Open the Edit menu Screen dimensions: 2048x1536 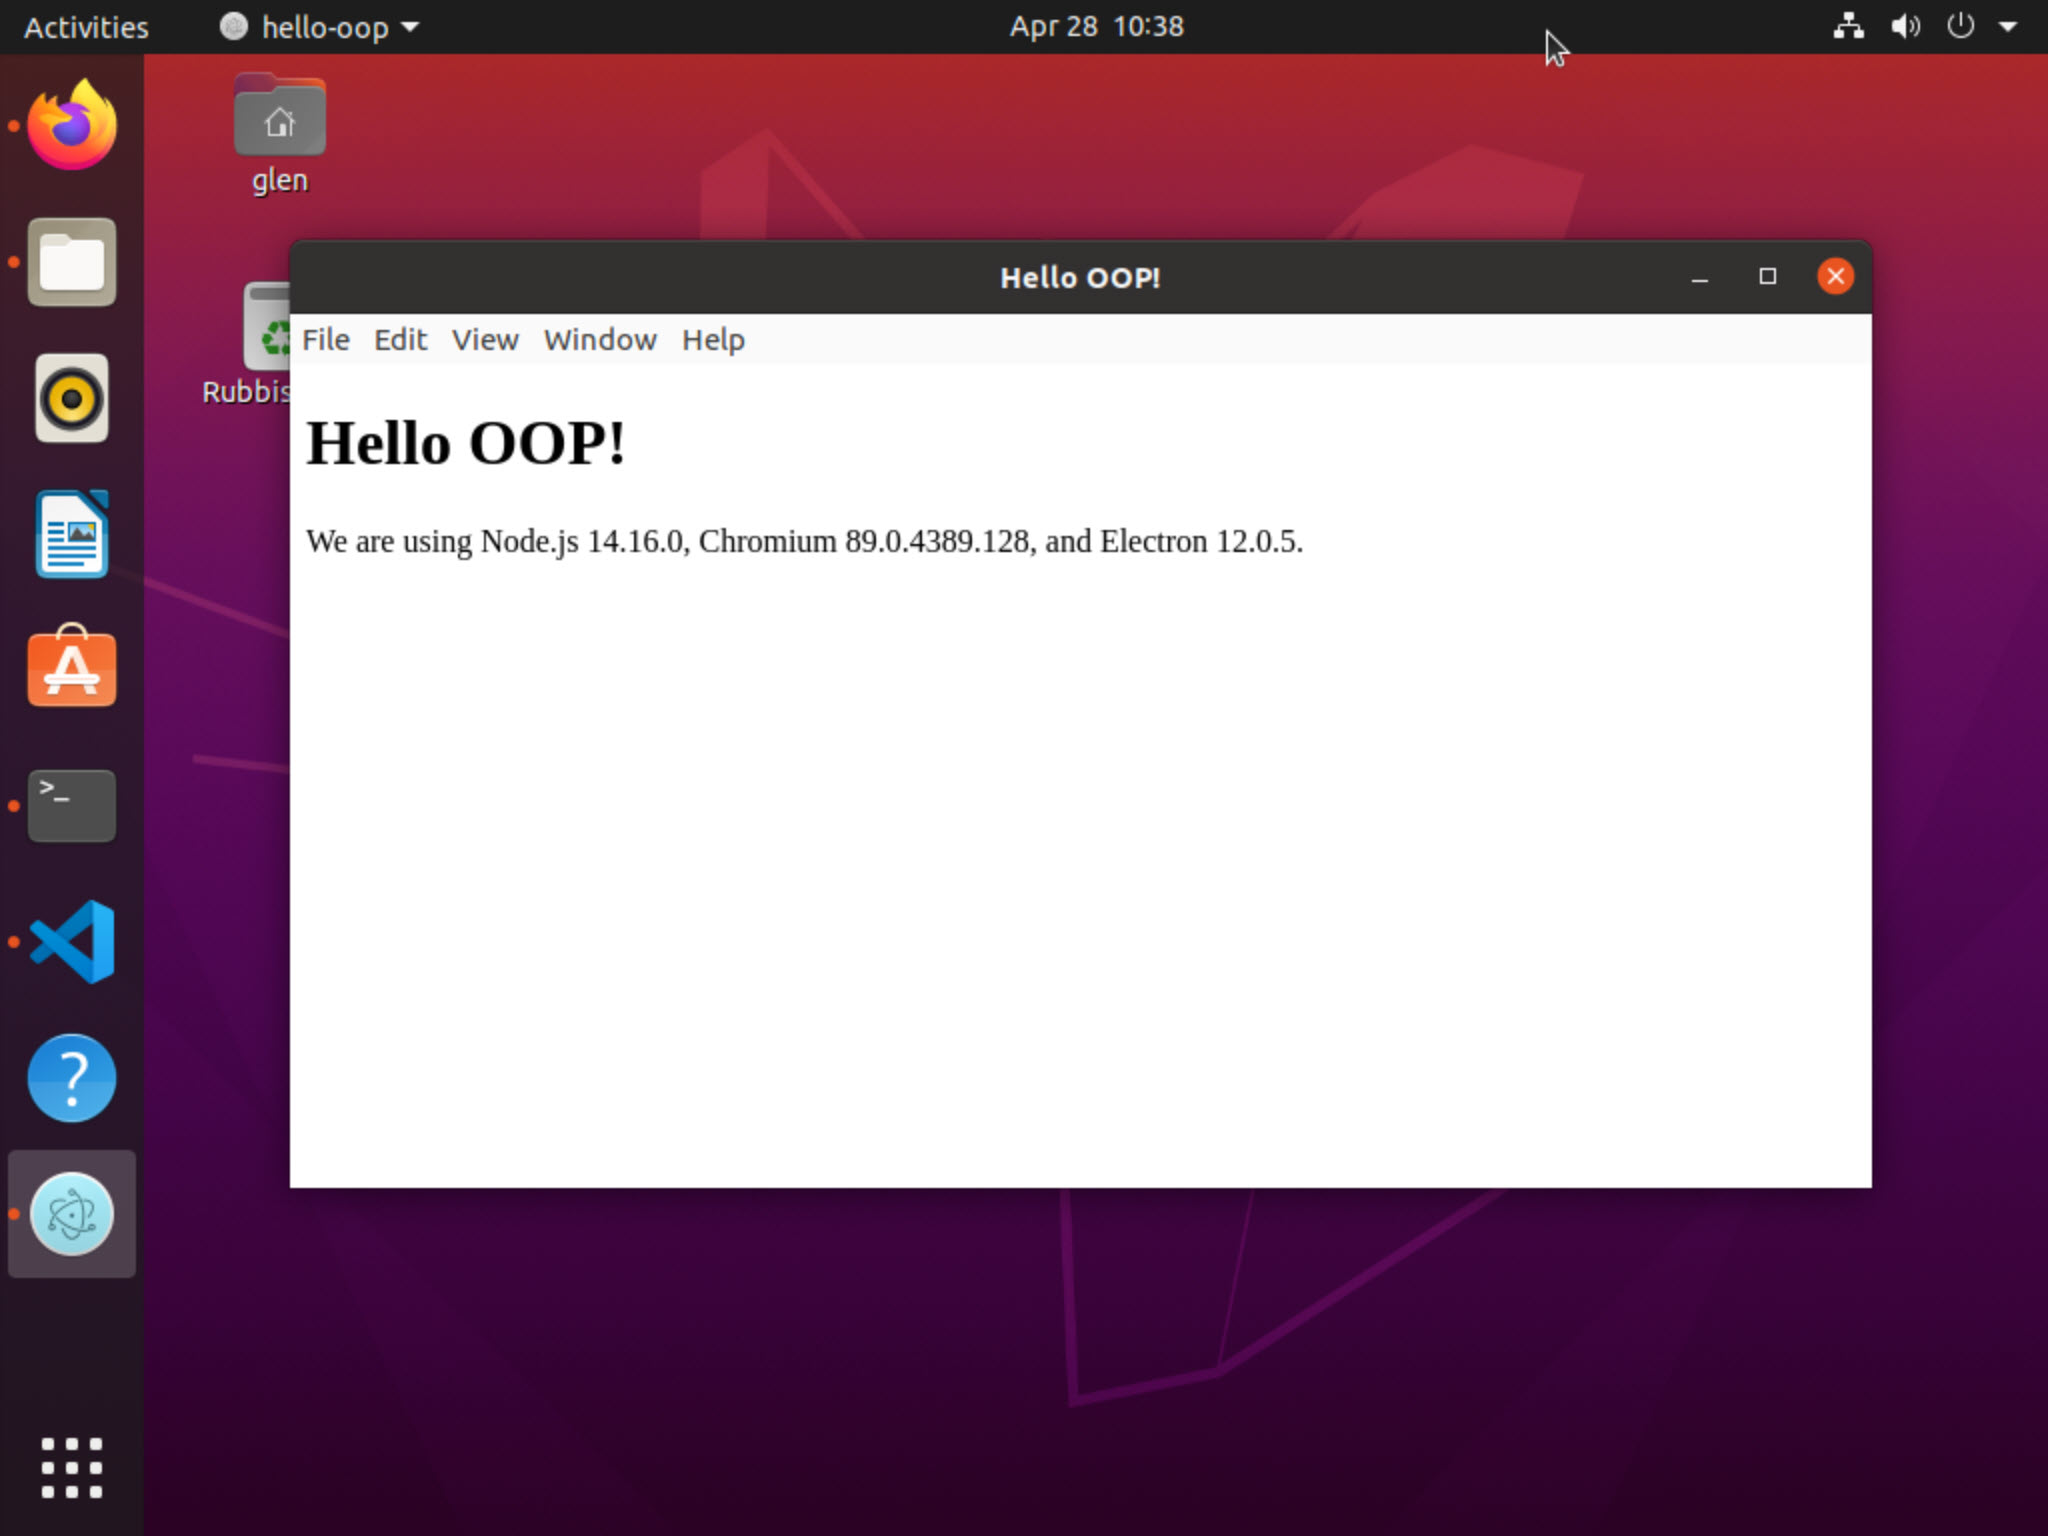(x=399, y=340)
